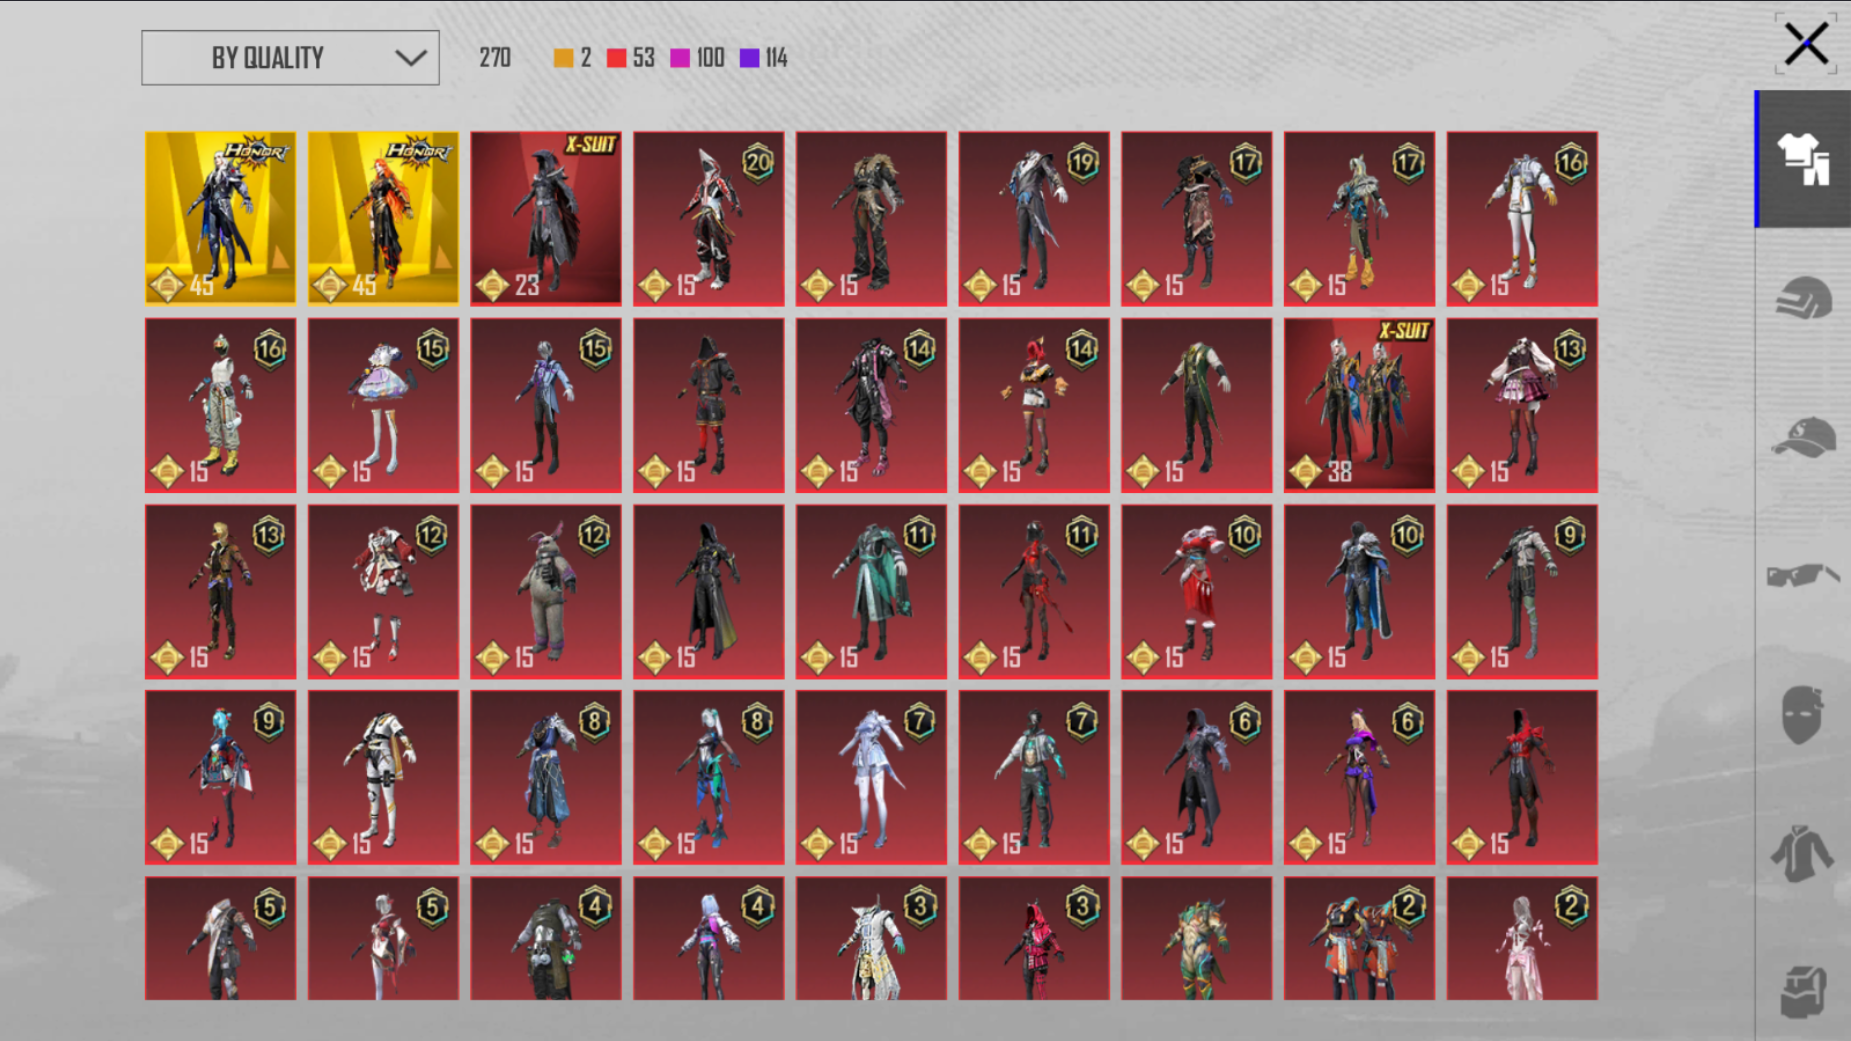Open the cap headwear category
This screenshot has height=1041, width=1851.
pos(1803,437)
